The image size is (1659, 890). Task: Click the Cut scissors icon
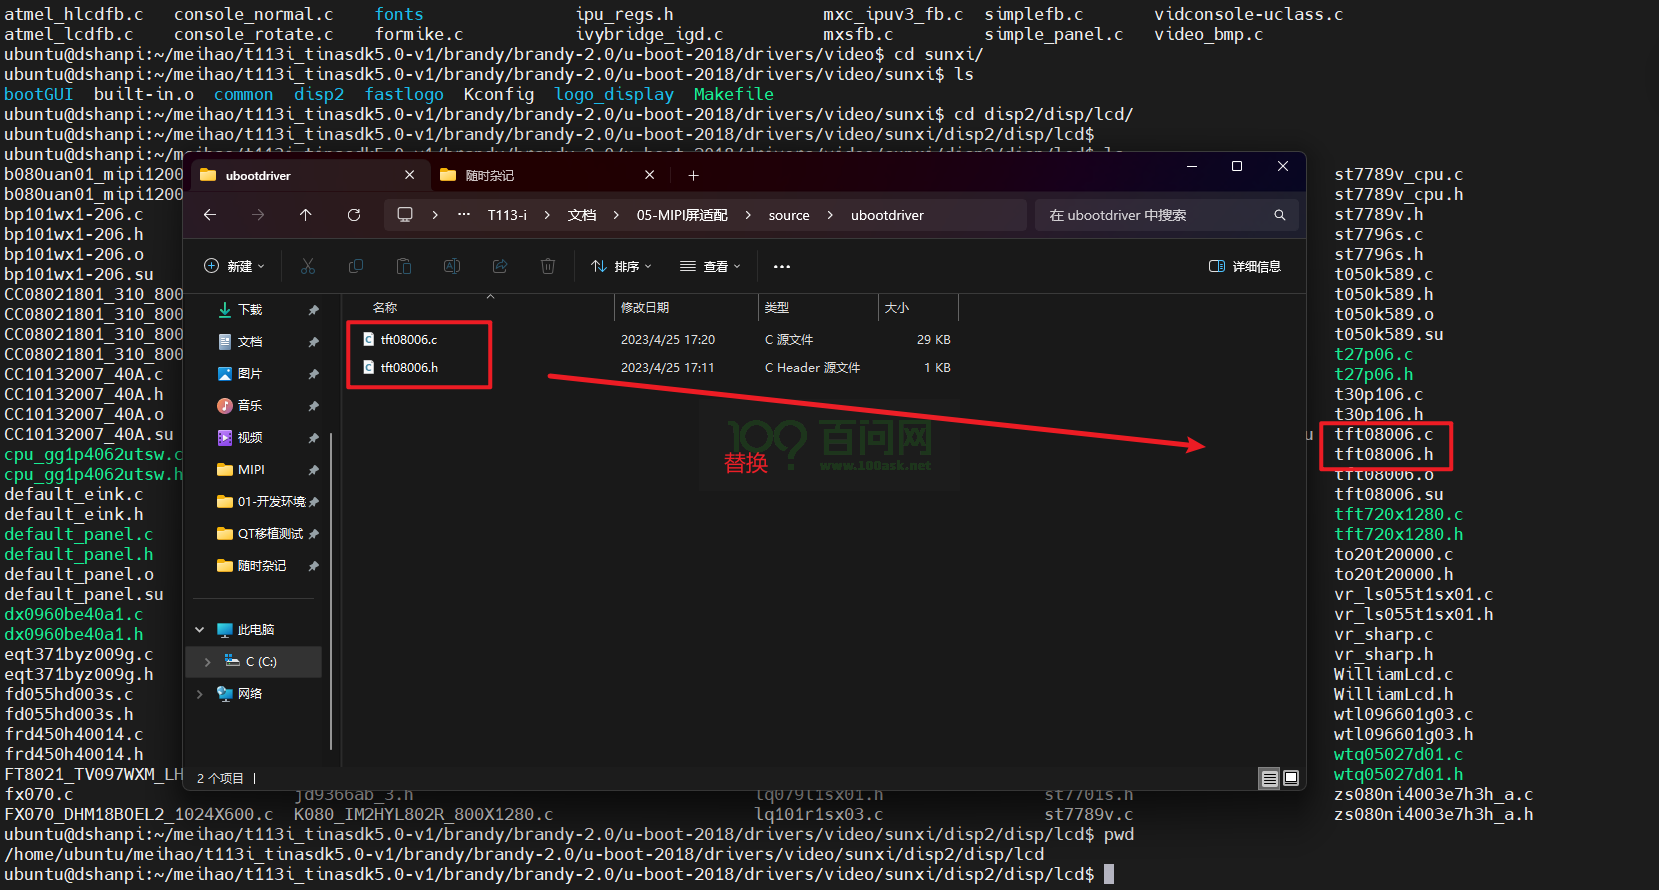point(308,266)
